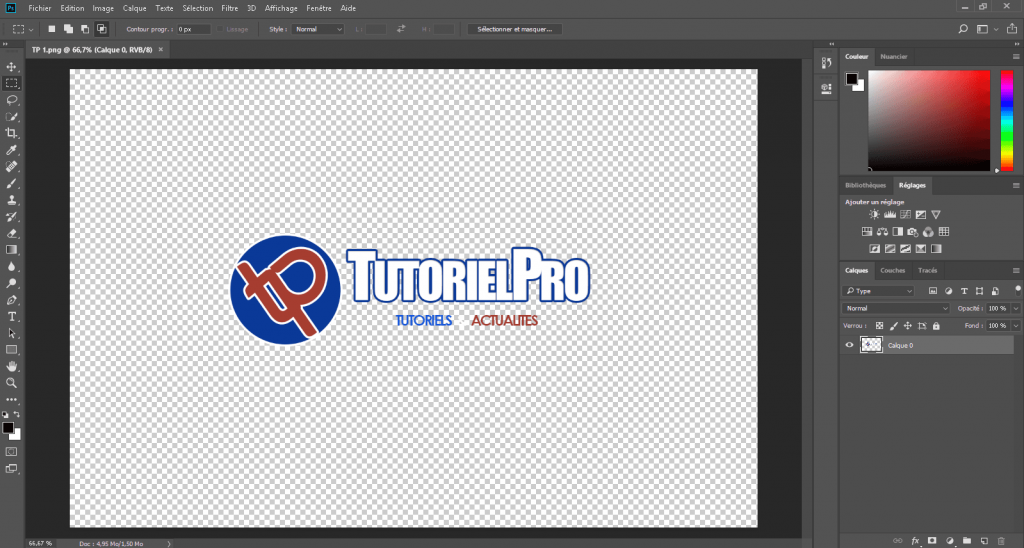Select the Rectangle shape tool

tap(11, 350)
